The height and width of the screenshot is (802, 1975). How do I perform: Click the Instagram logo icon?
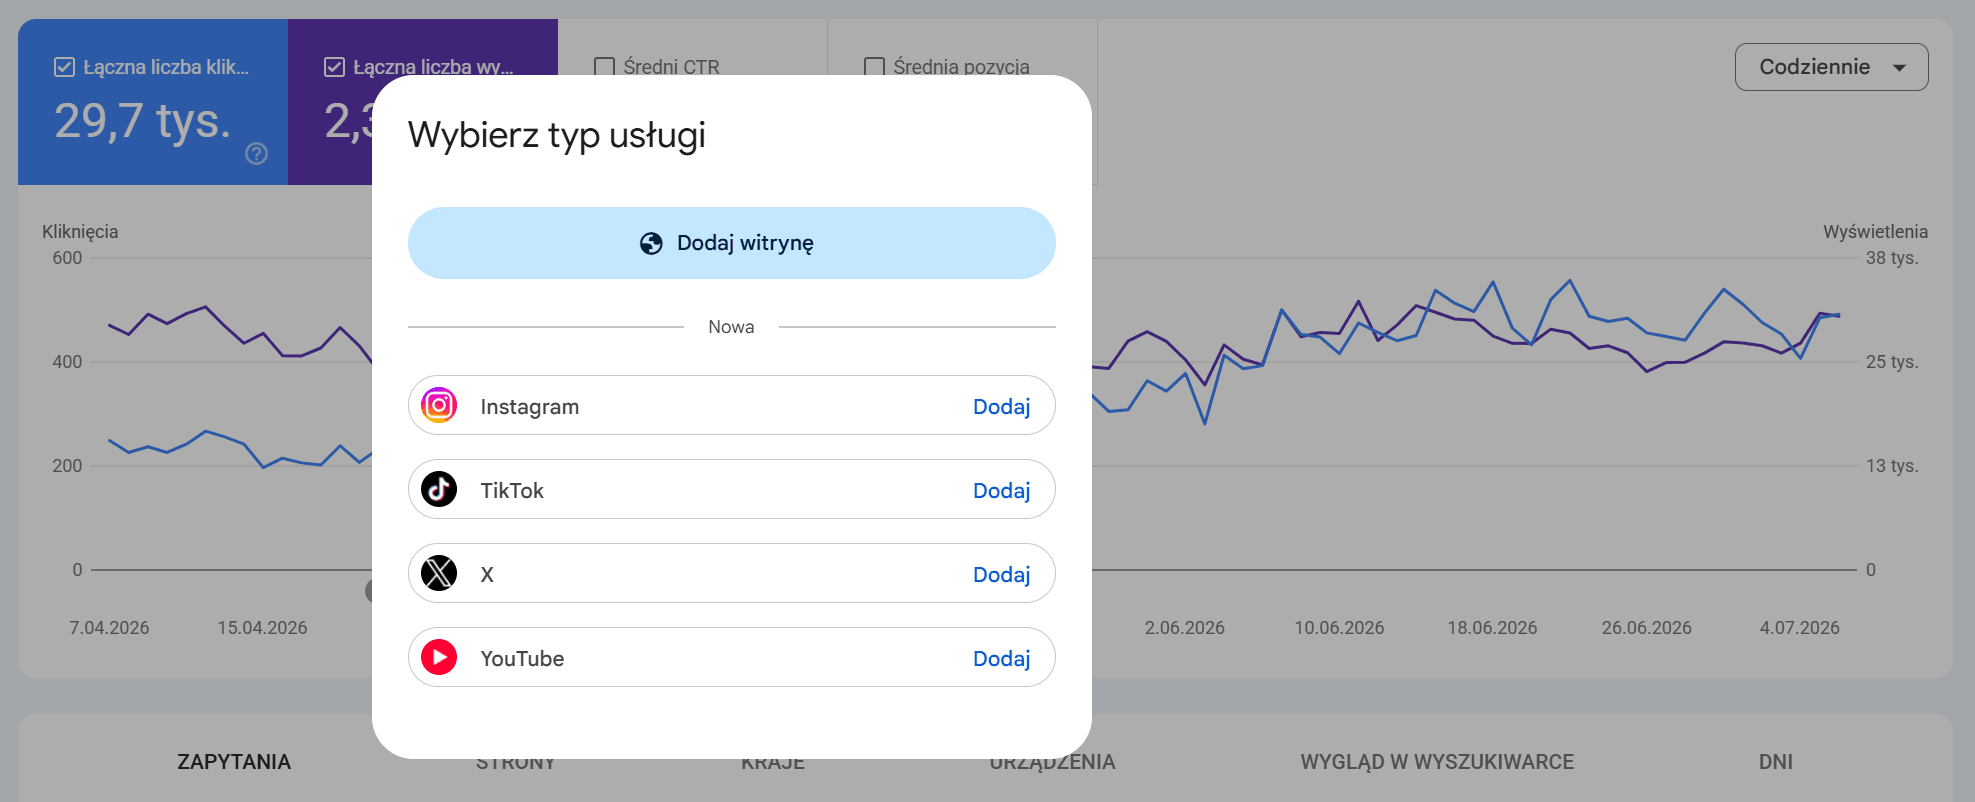click(x=439, y=405)
